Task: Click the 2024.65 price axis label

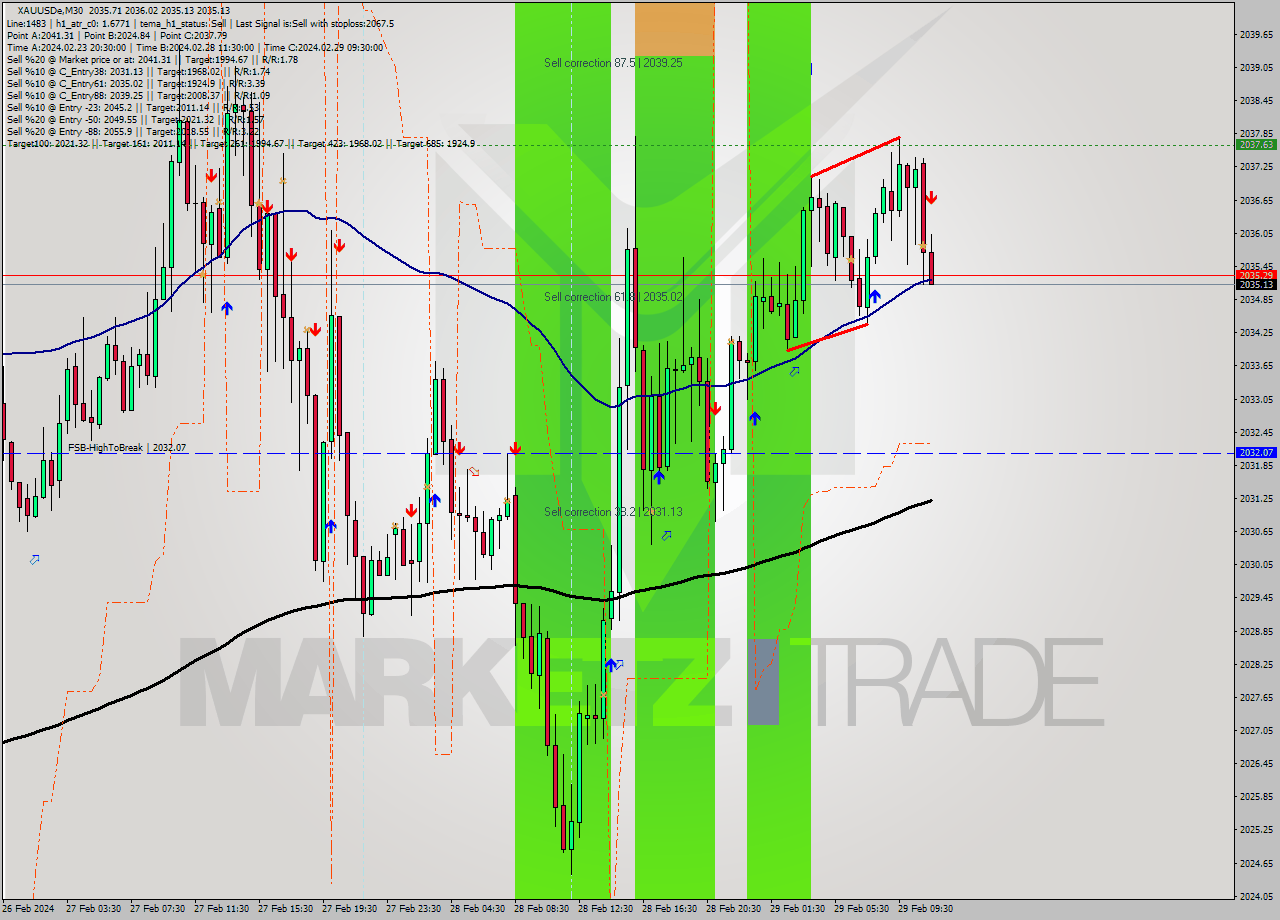Action: pos(1255,863)
